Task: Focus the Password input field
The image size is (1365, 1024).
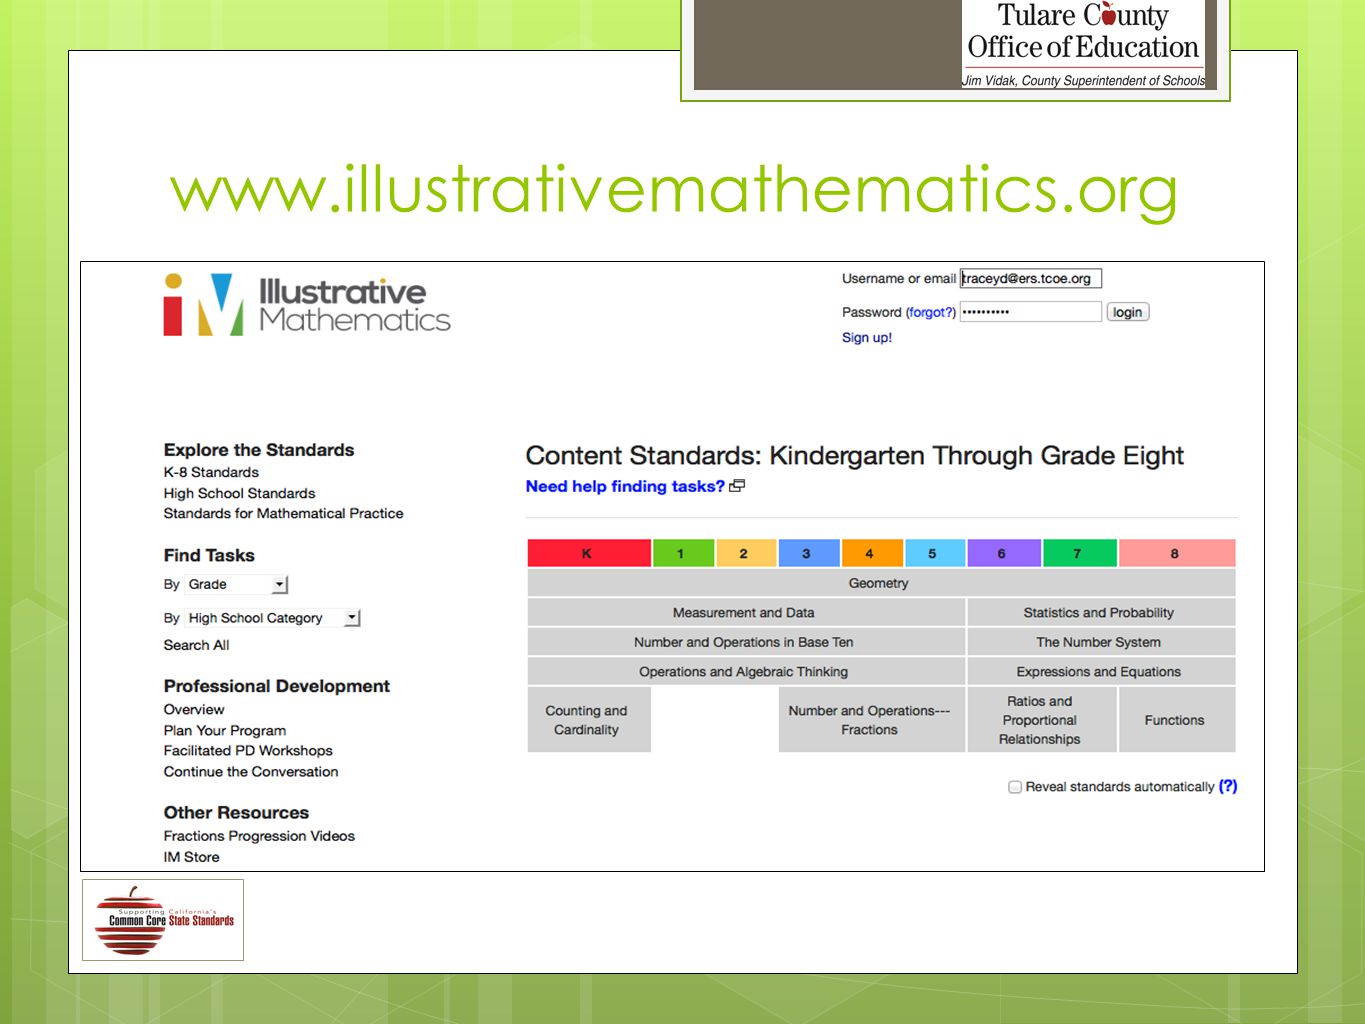Action: click(1030, 312)
